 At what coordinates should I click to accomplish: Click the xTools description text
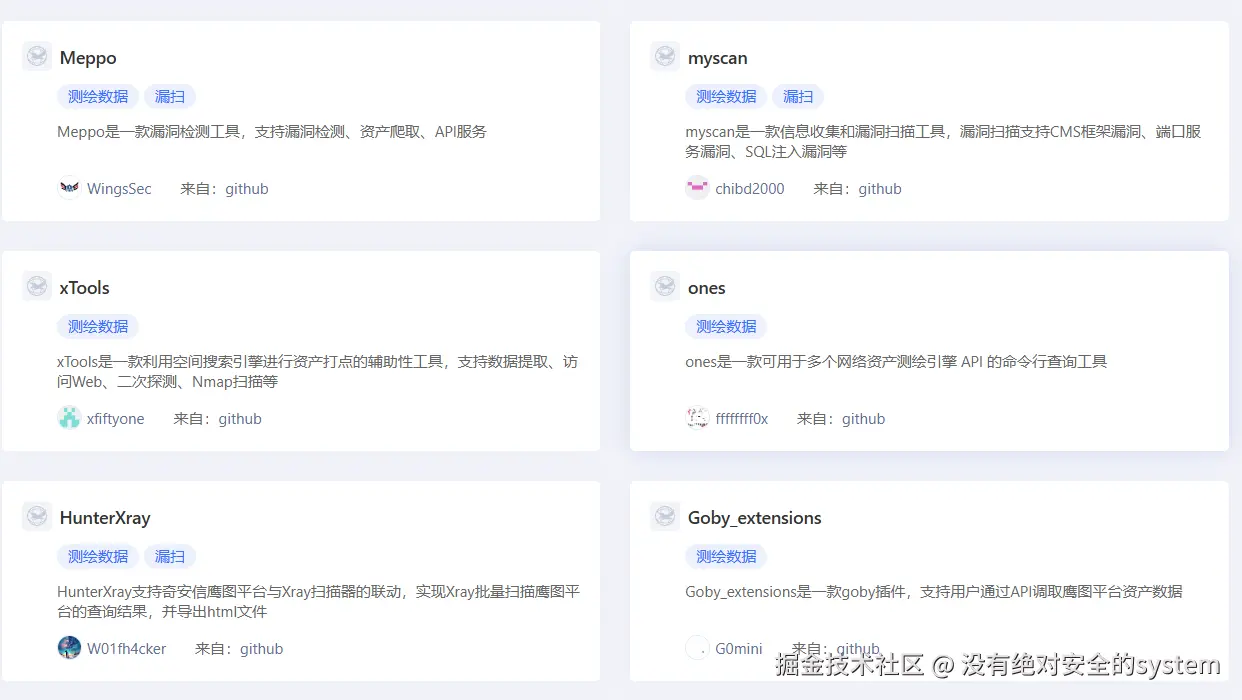tap(317, 371)
